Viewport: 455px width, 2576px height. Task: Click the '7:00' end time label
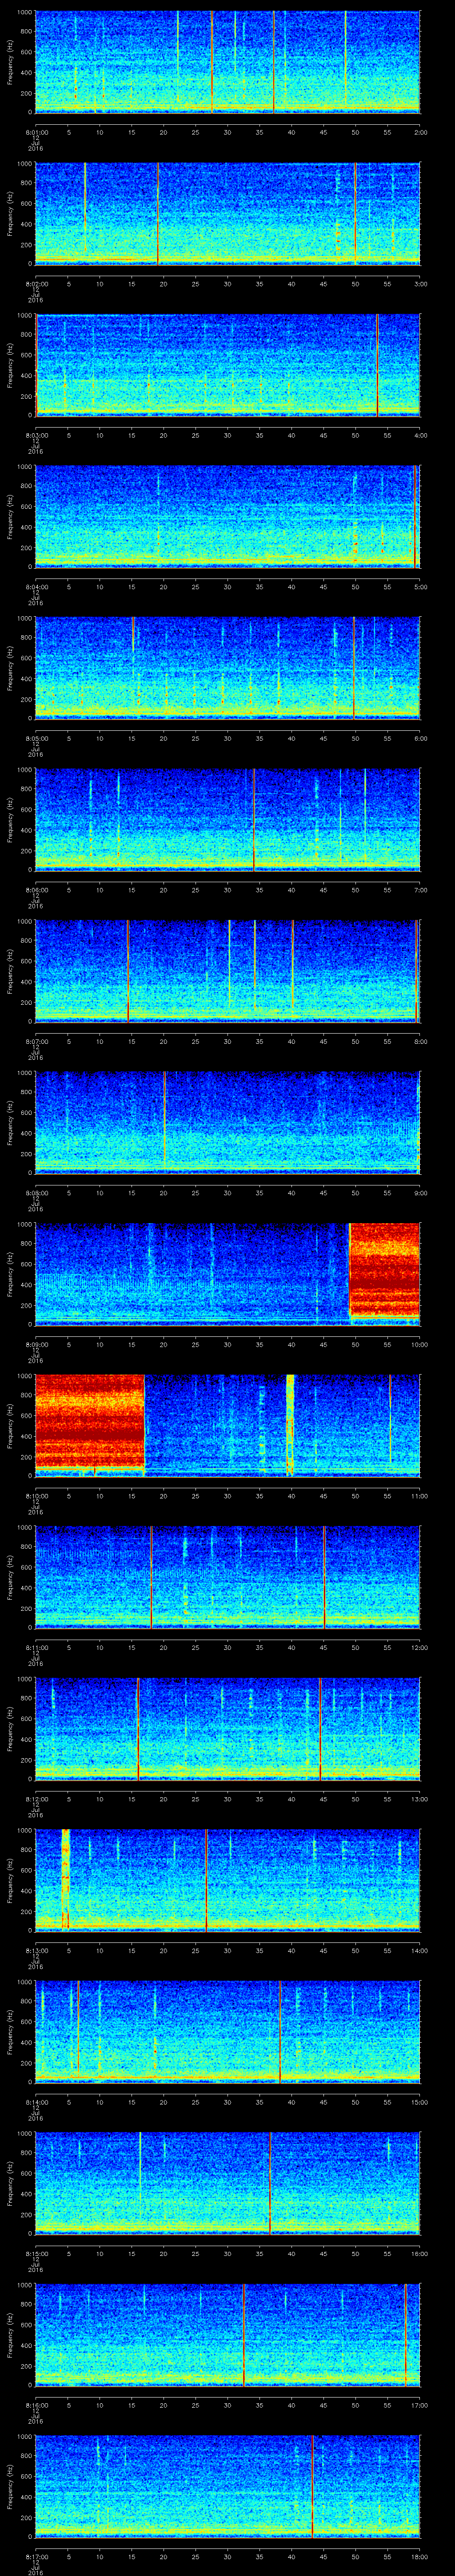click(x=420, y=890)
